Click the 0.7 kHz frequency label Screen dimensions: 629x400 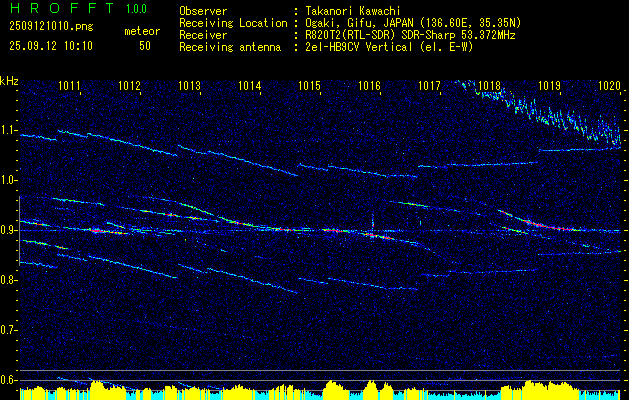coord(9,330)
